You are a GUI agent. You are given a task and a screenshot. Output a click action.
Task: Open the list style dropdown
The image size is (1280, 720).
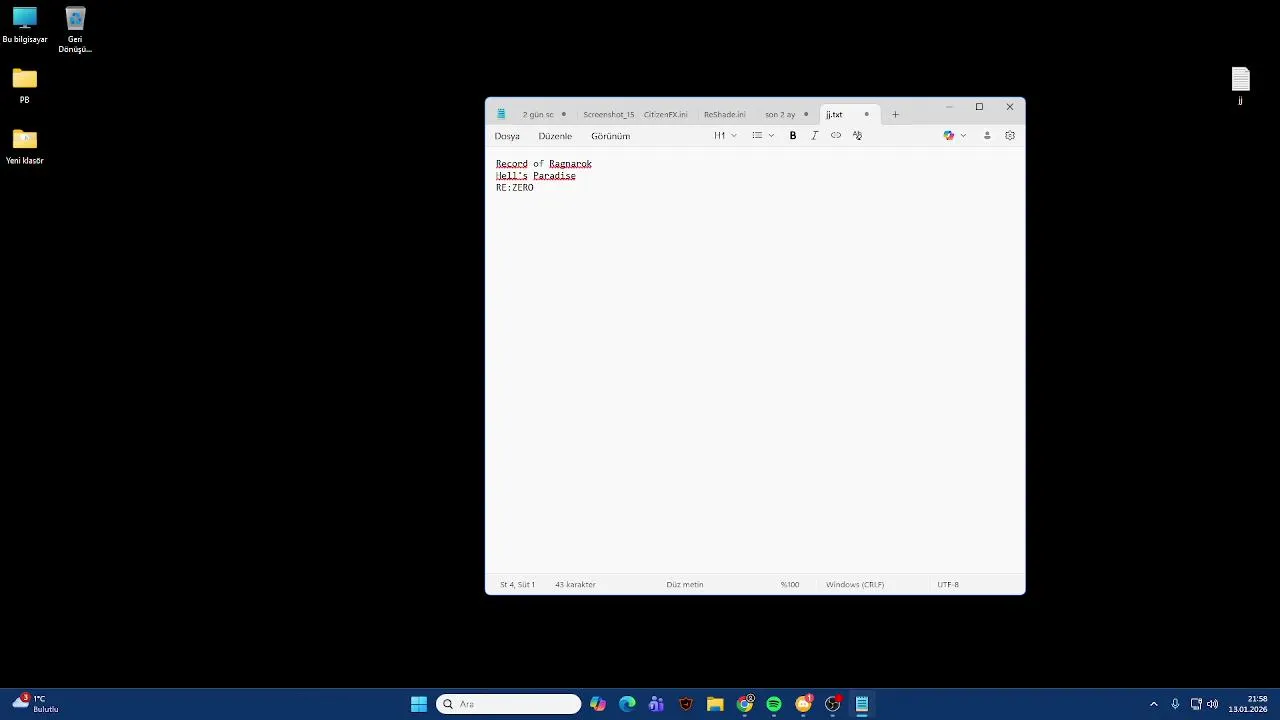(x=763, y=136)
